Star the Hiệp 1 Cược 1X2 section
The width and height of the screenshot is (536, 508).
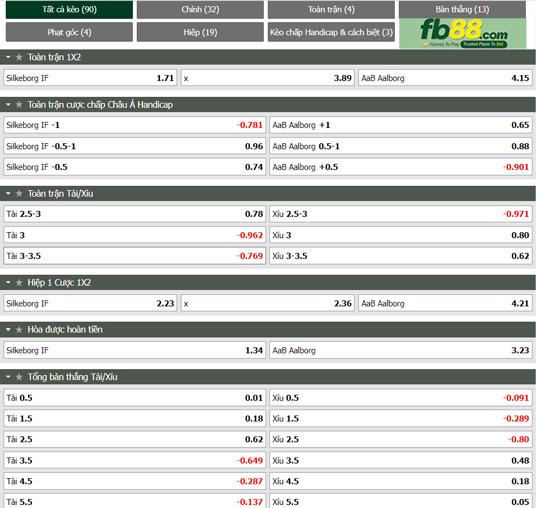19,283
